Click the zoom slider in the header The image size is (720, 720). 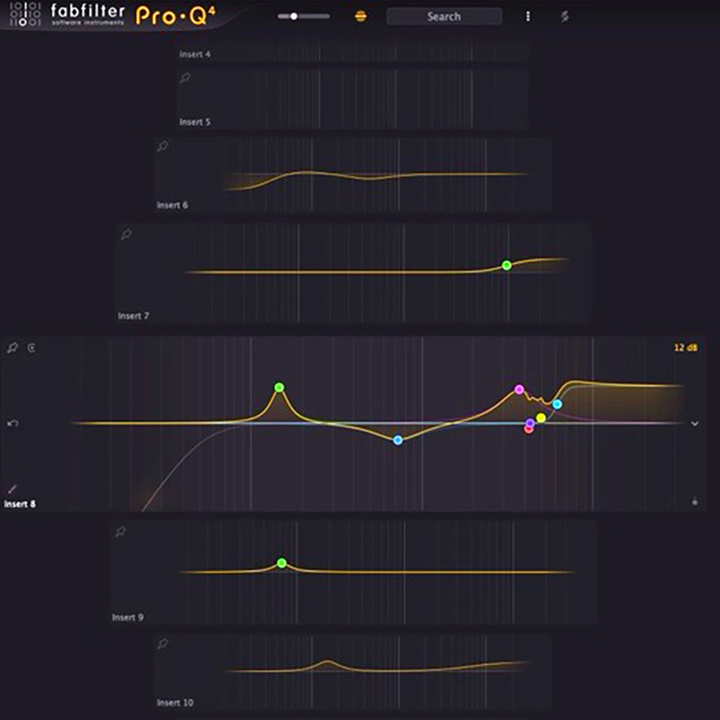tap(303, 16)
